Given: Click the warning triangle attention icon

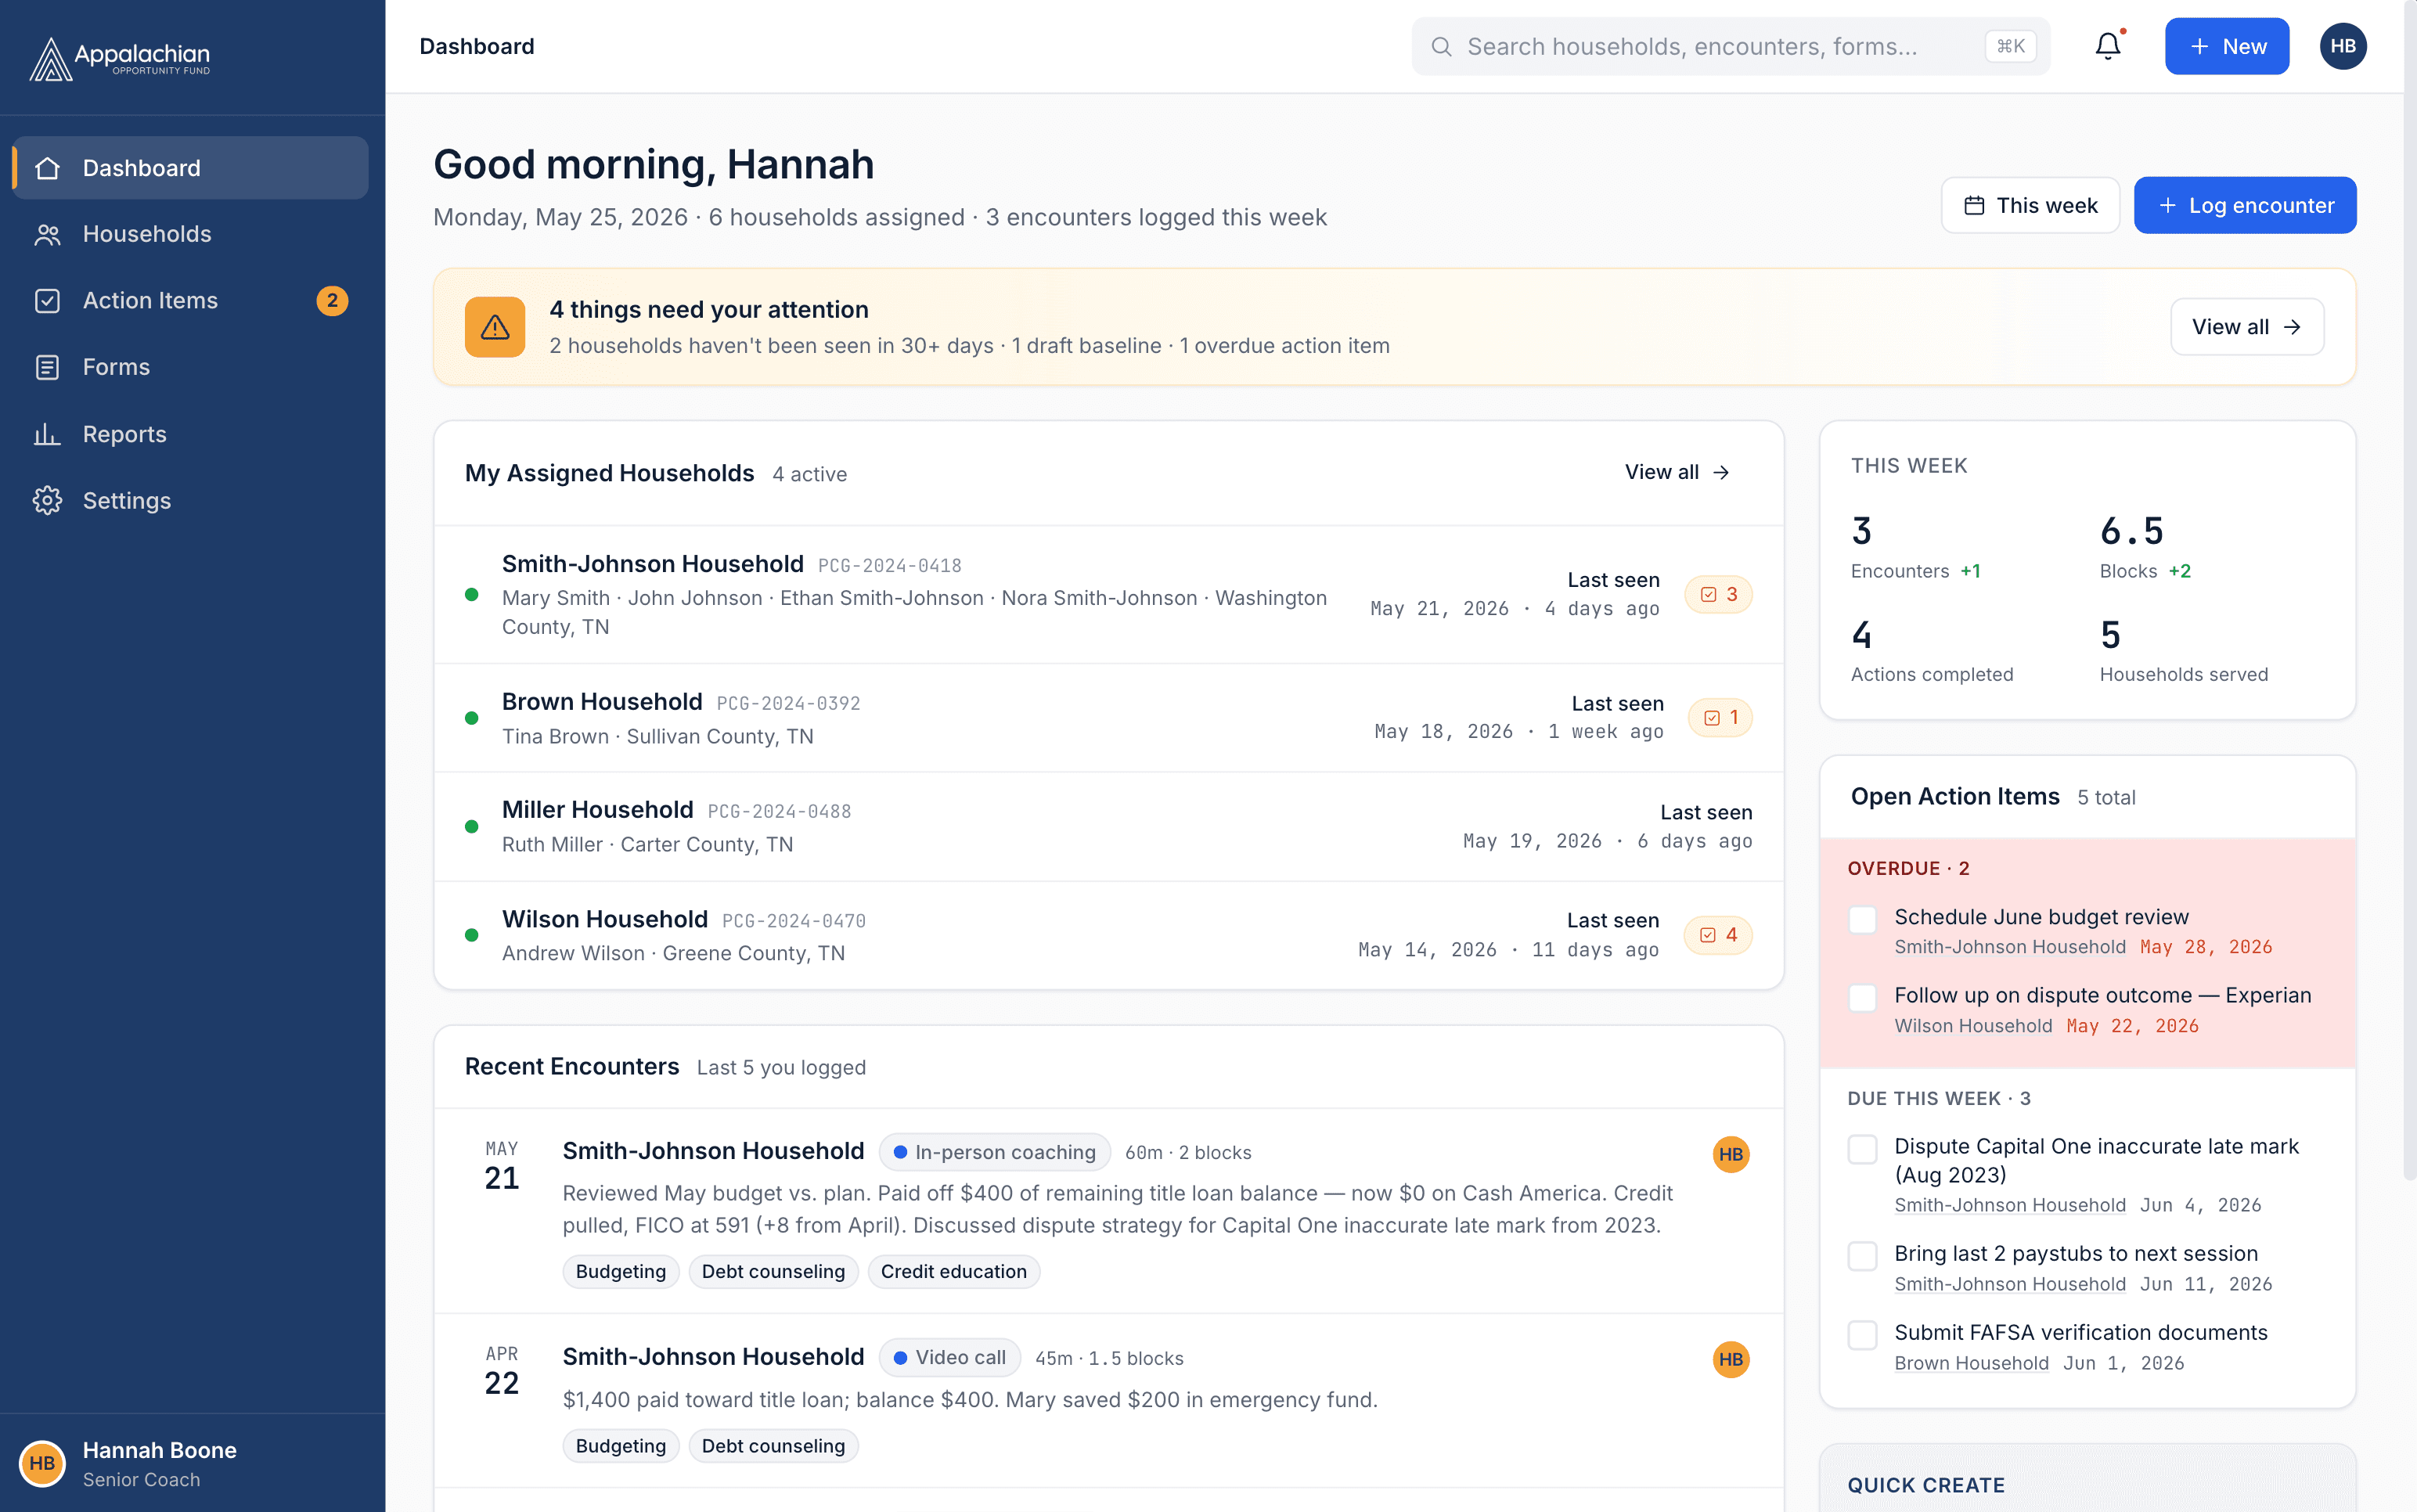Looking at the screenshot, I should [495, 327].
